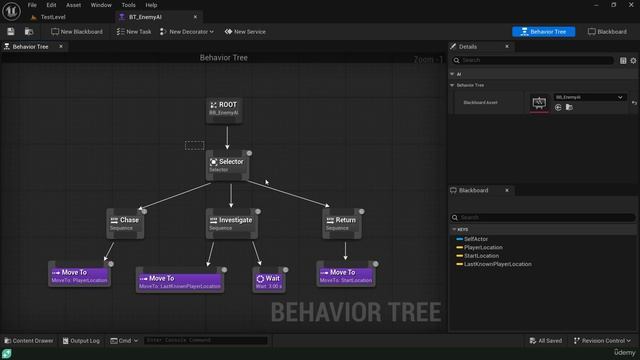Open the Edit menu
The height and width of the screenshot is (360, 640).
pos(51,5)
